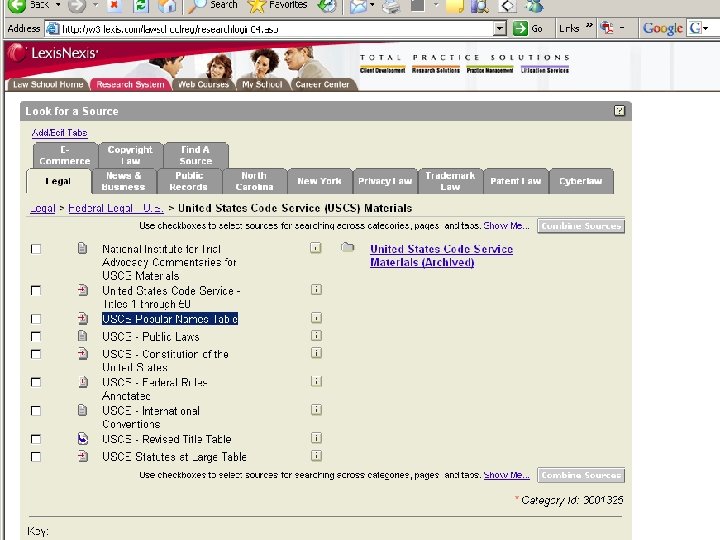This screenshot has height=540, width=720.
Task: Stop page loading with red X icon
Action: point(114,6)
